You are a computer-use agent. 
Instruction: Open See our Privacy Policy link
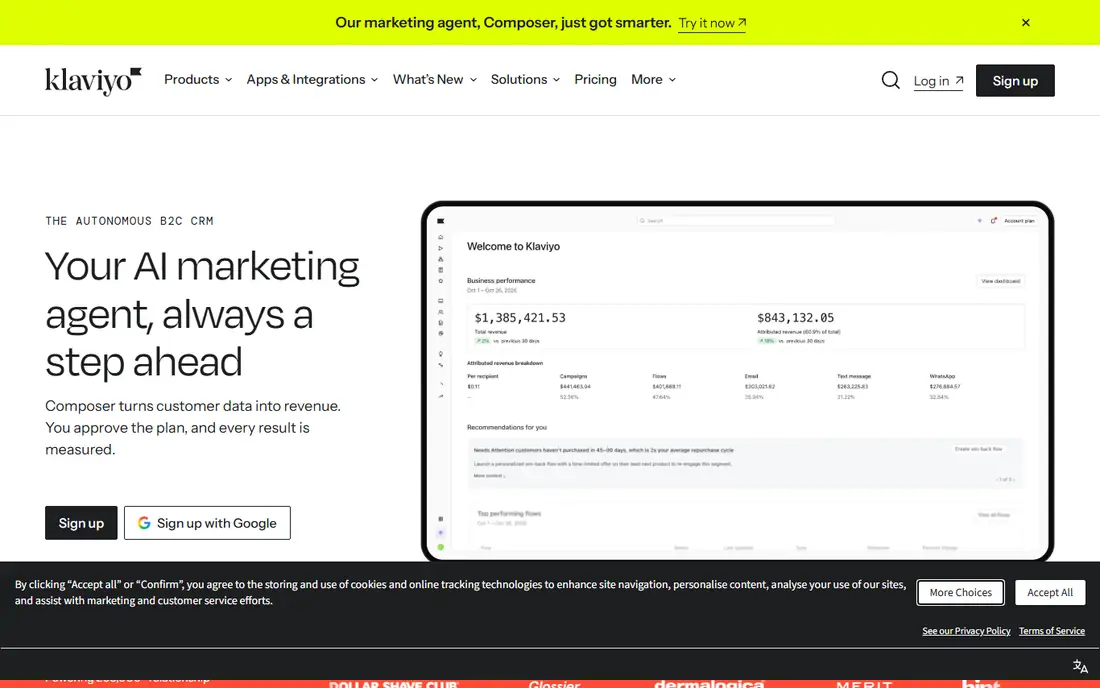pos(966,631)
